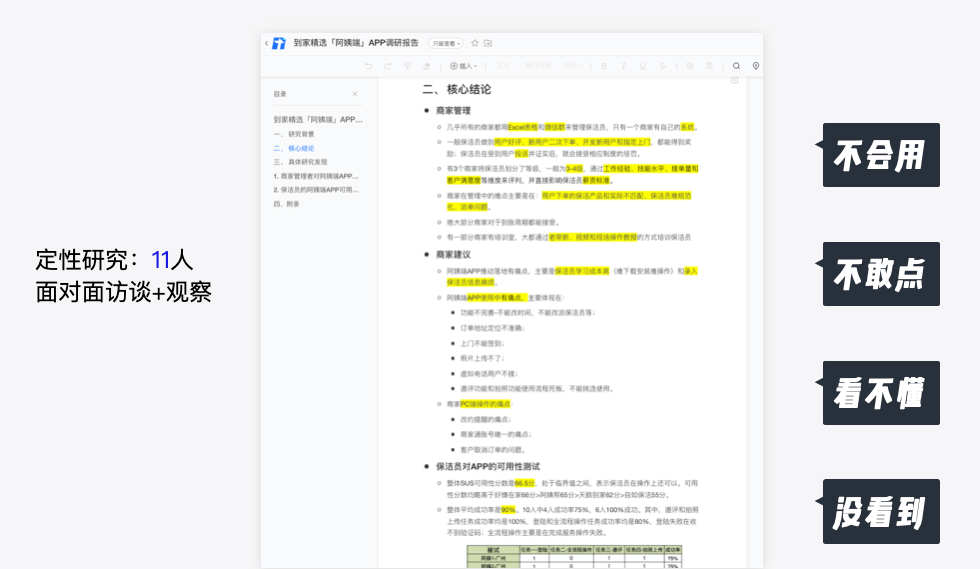Viewport: 980px width, 569px height.
Task: Click the clear formatting eraser icon
Action: pos(426,66)
